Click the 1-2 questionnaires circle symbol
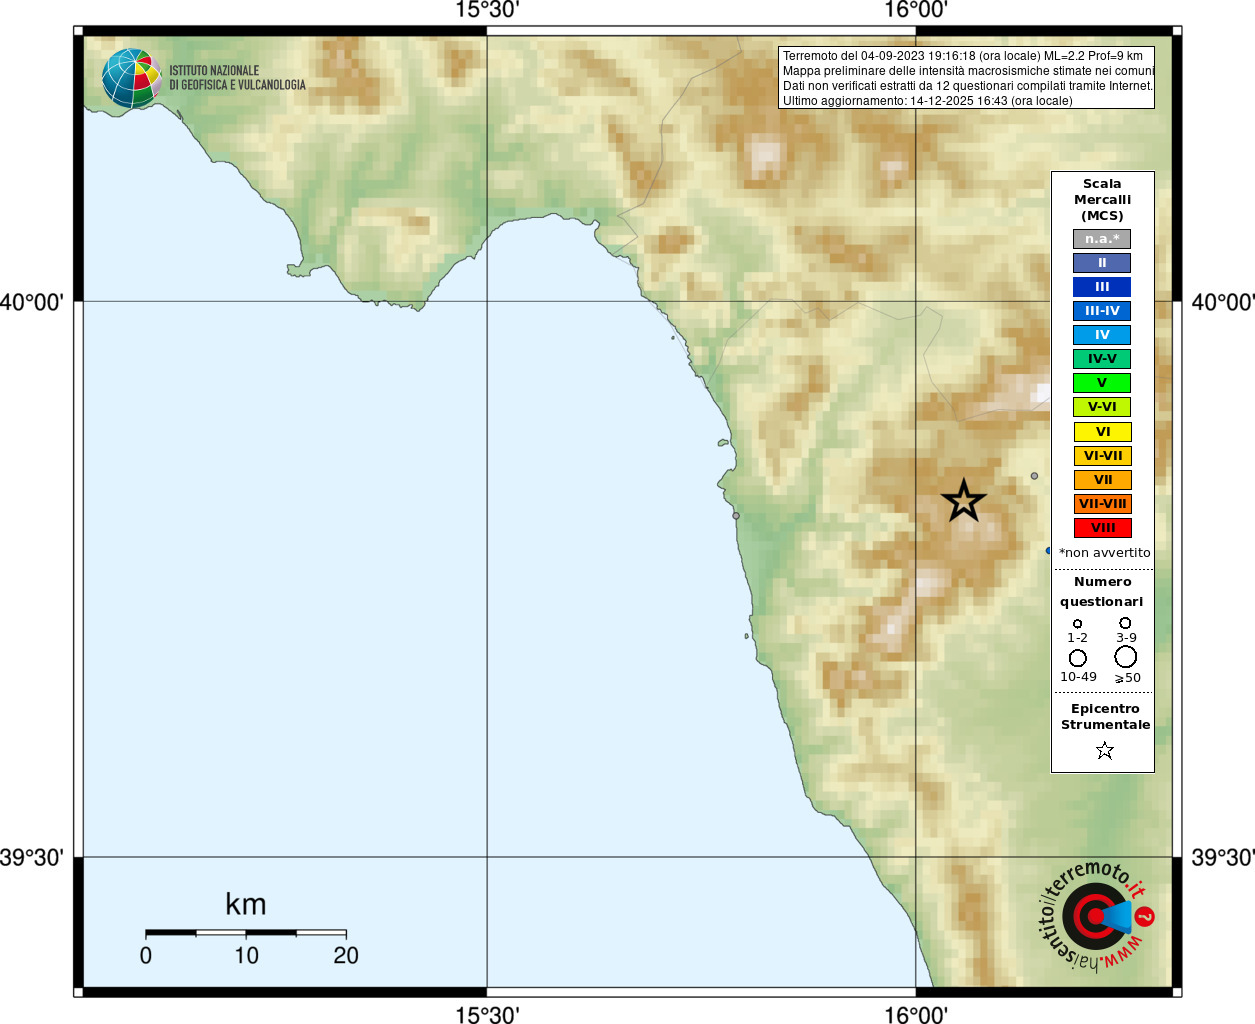The image size is (1255, 1024). [1077, 624]
